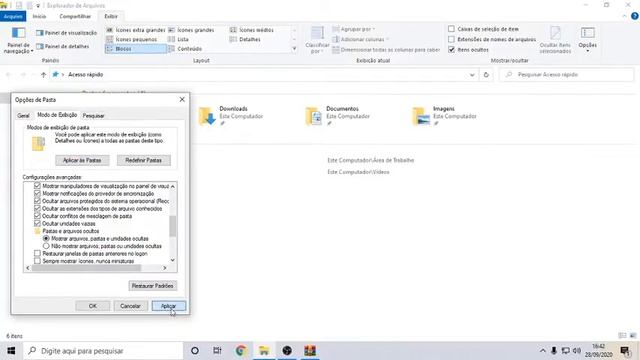Refresh the Acesso rápido view
Viewport: 640px width, 360px height.
point(486,75)
